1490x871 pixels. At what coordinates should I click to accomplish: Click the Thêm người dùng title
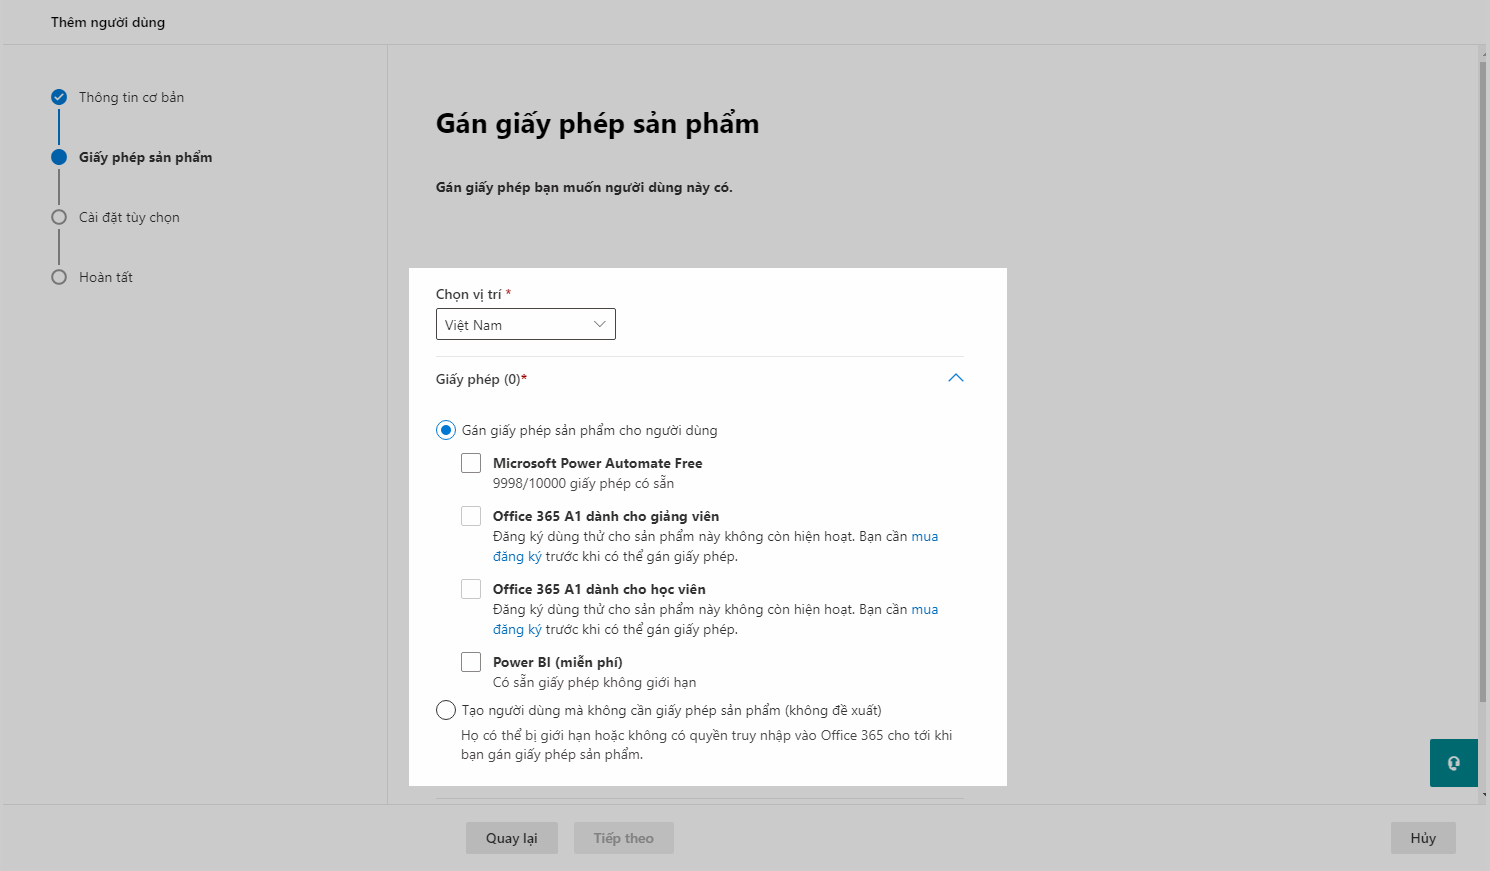tap(108, 22)
